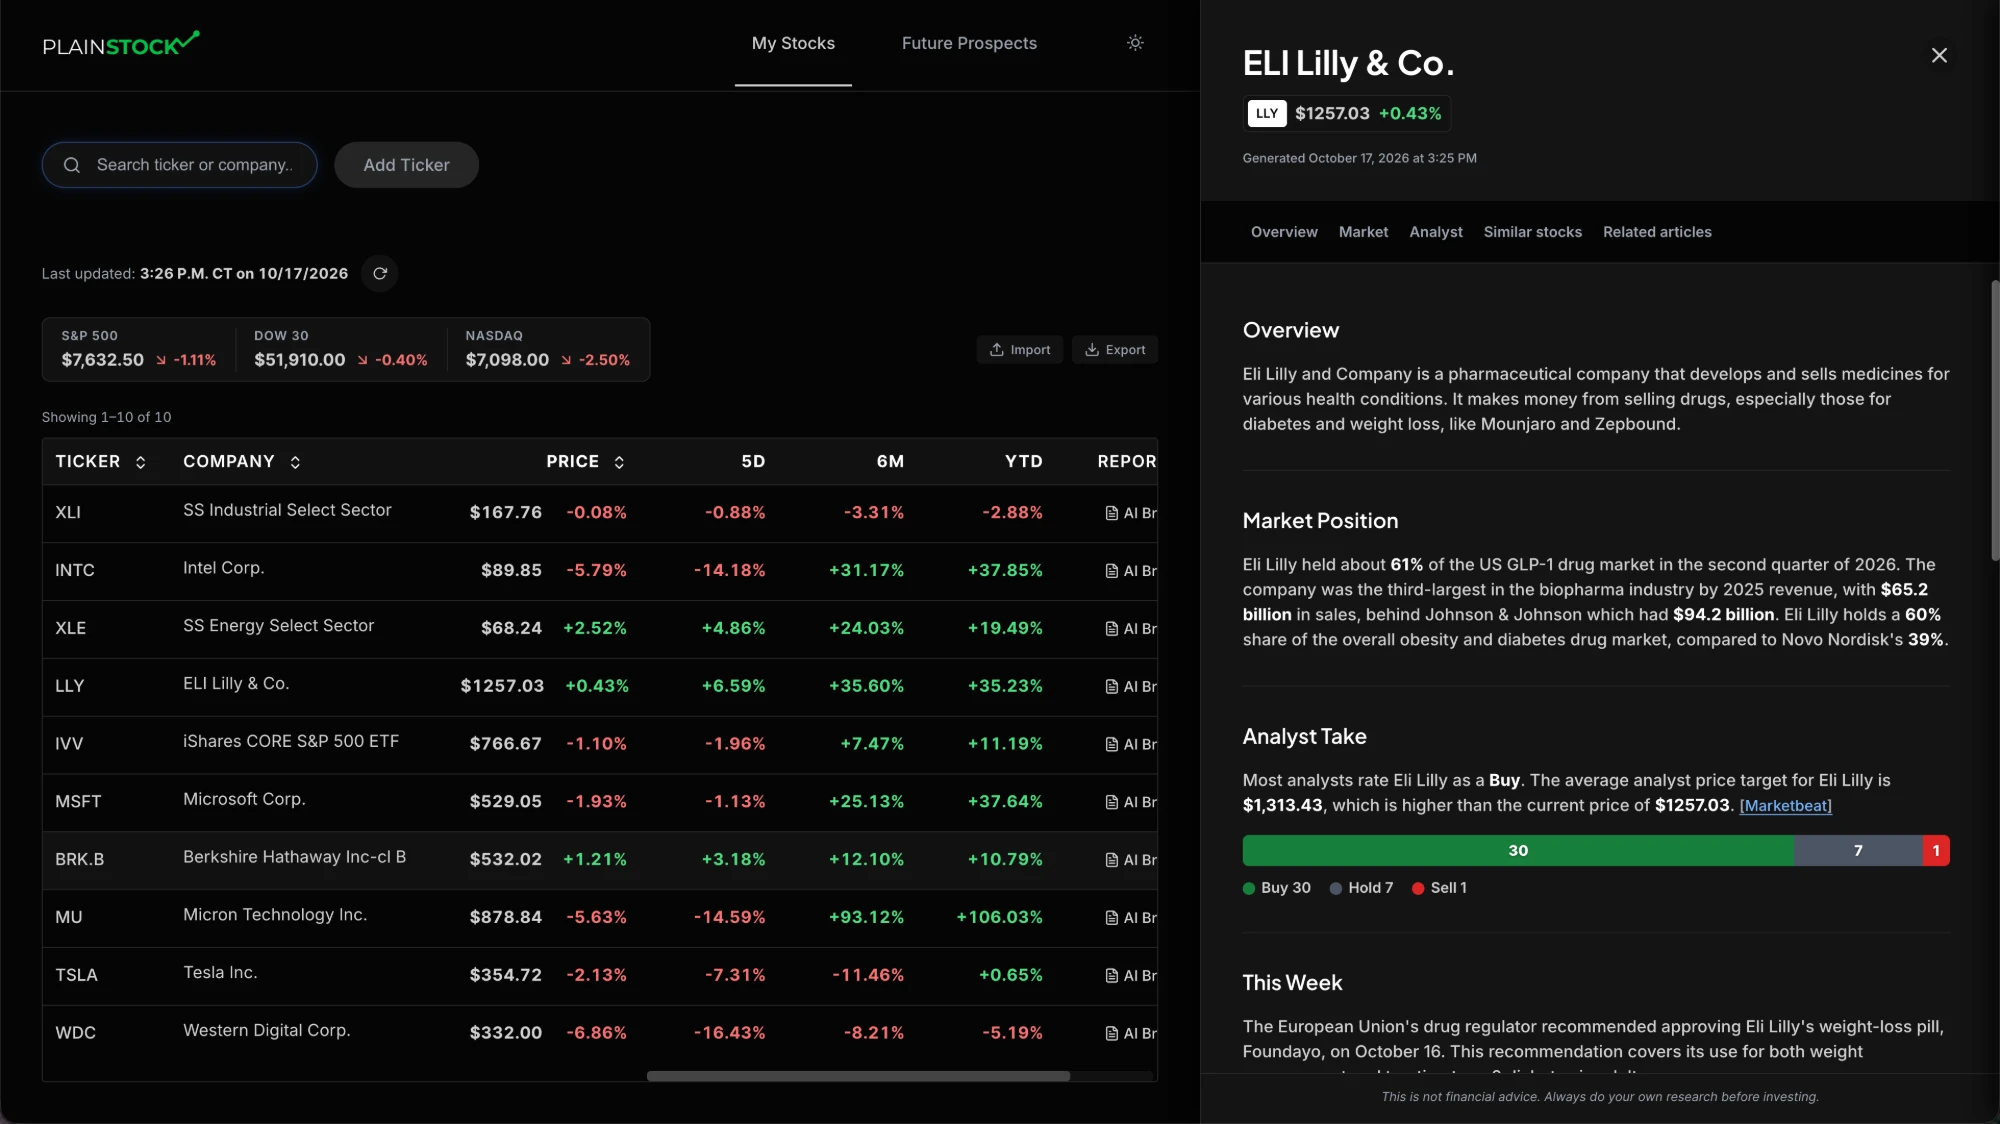Click the Import button

click(1020, 350)
